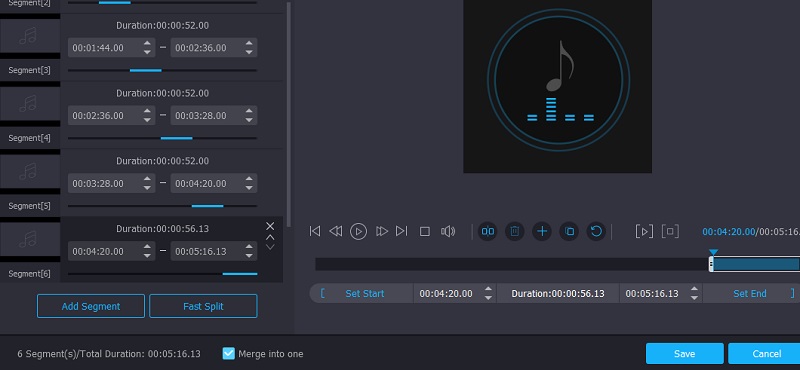
Task: Delete segment with the trash icon
Action: click(515, 232)
